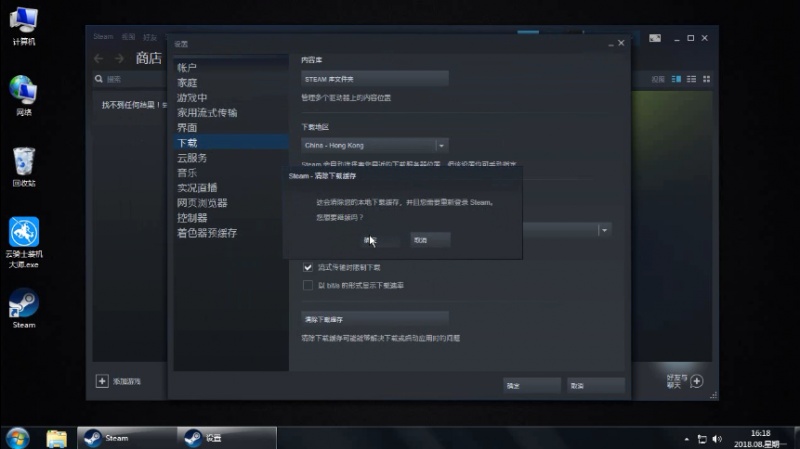Toggle 以 bits 形式显示下载速率 checkbox
The image size is (800, 449).
pos(308,285)
